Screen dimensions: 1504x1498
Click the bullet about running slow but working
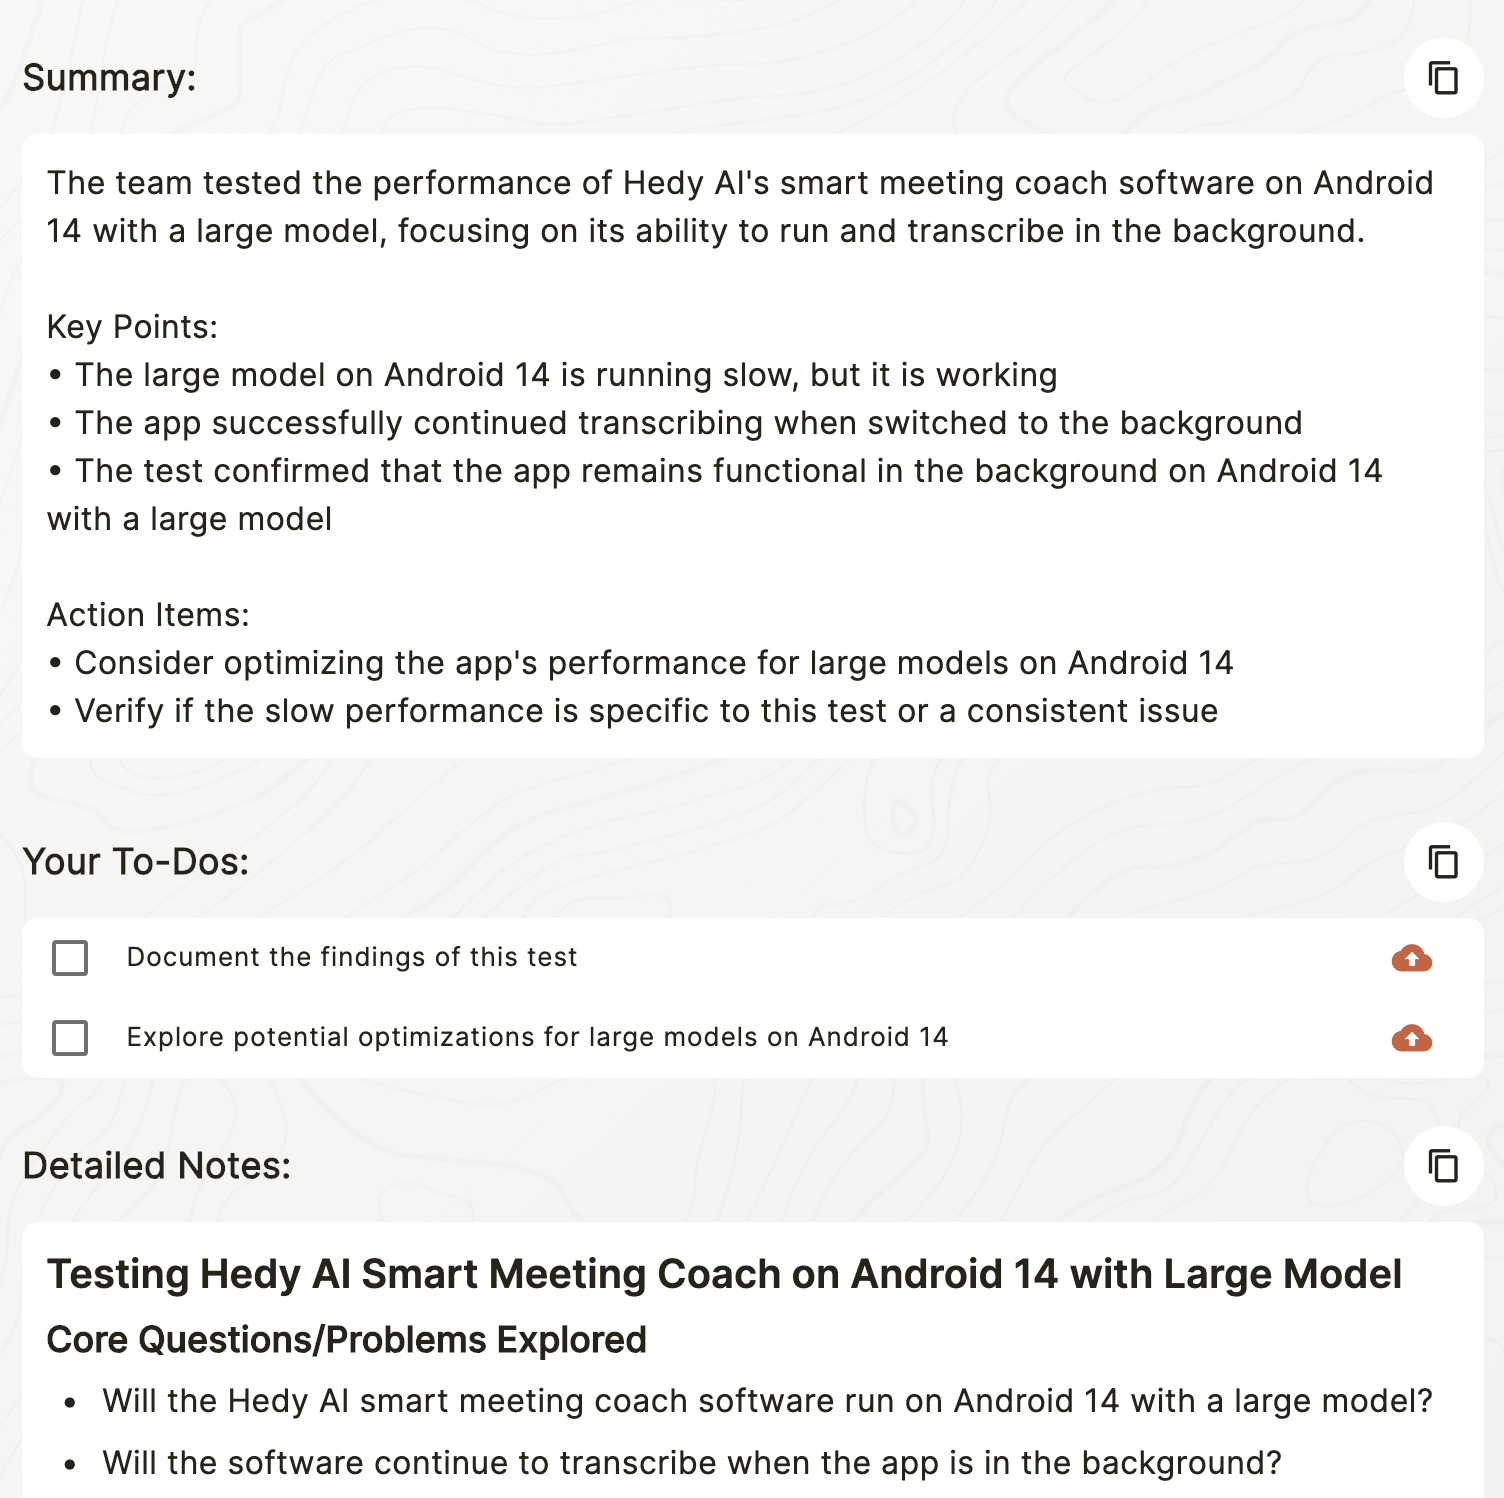566,375
